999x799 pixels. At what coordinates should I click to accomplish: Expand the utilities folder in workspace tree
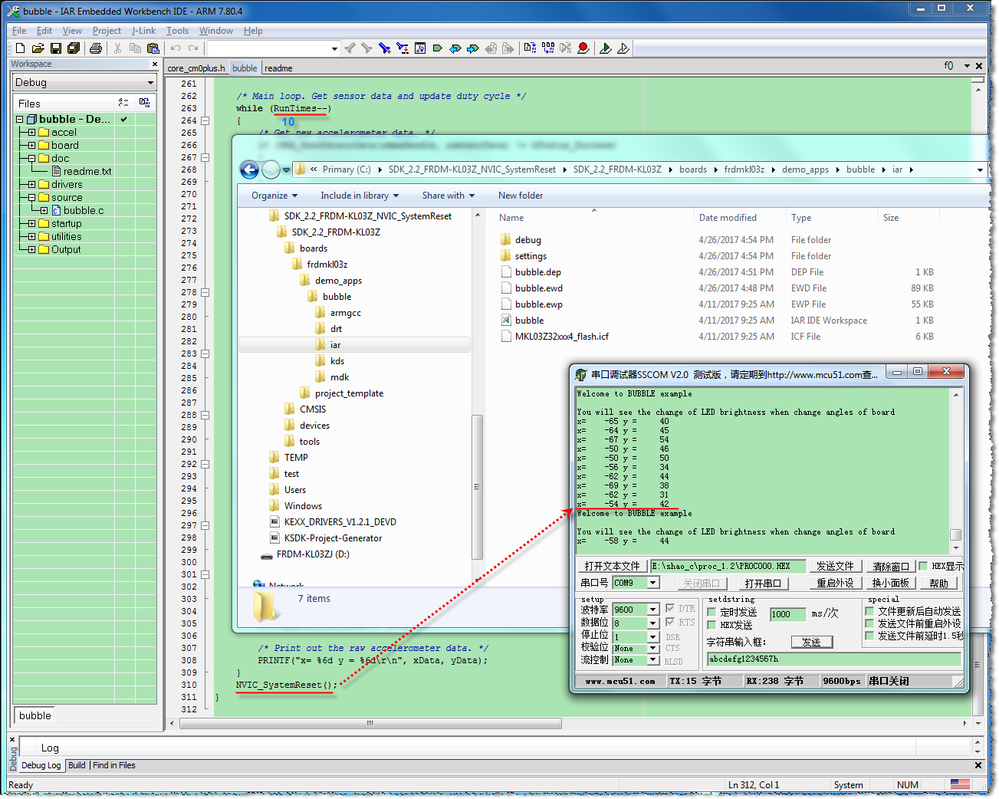(31, 237)
